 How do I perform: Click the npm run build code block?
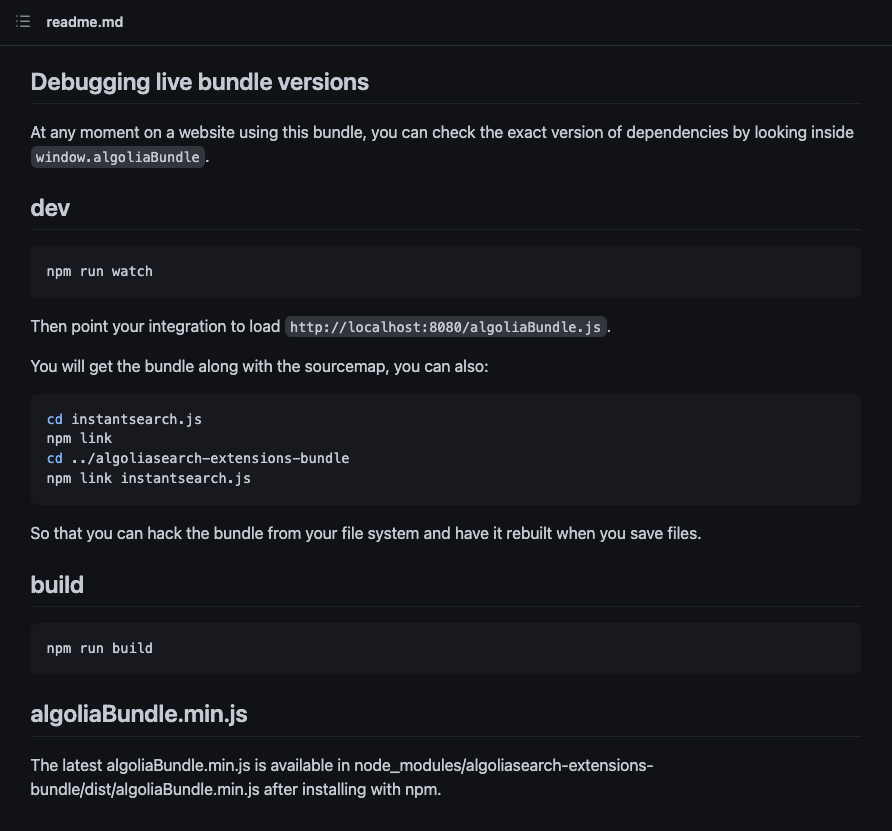pos(445,648)
